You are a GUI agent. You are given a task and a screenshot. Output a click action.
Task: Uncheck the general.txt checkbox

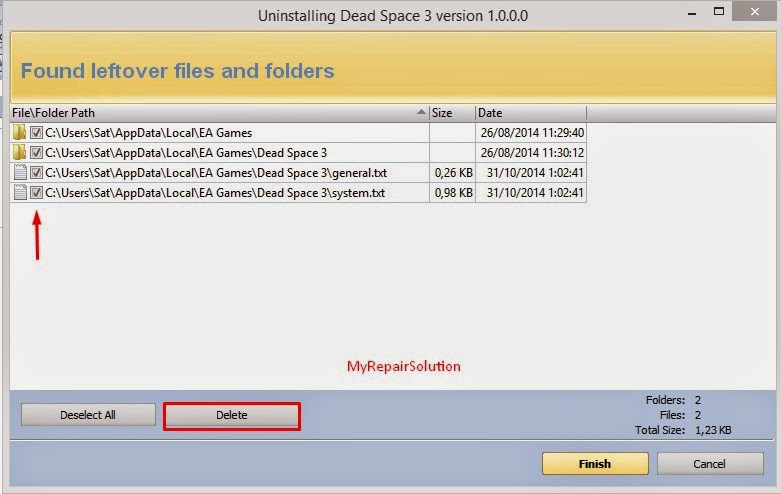[36, 173]
